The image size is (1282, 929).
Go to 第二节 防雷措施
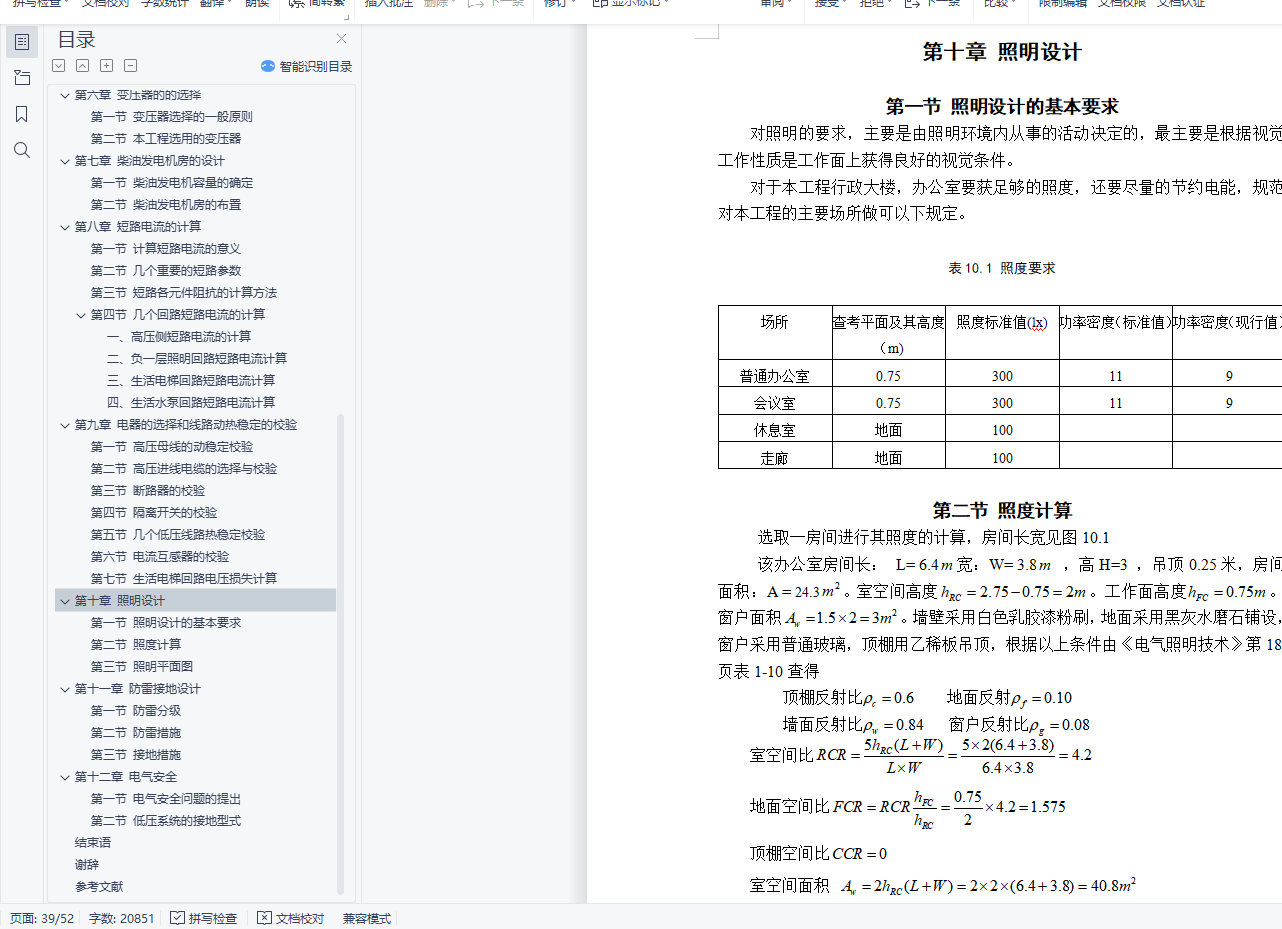click(x=136, y=733)
